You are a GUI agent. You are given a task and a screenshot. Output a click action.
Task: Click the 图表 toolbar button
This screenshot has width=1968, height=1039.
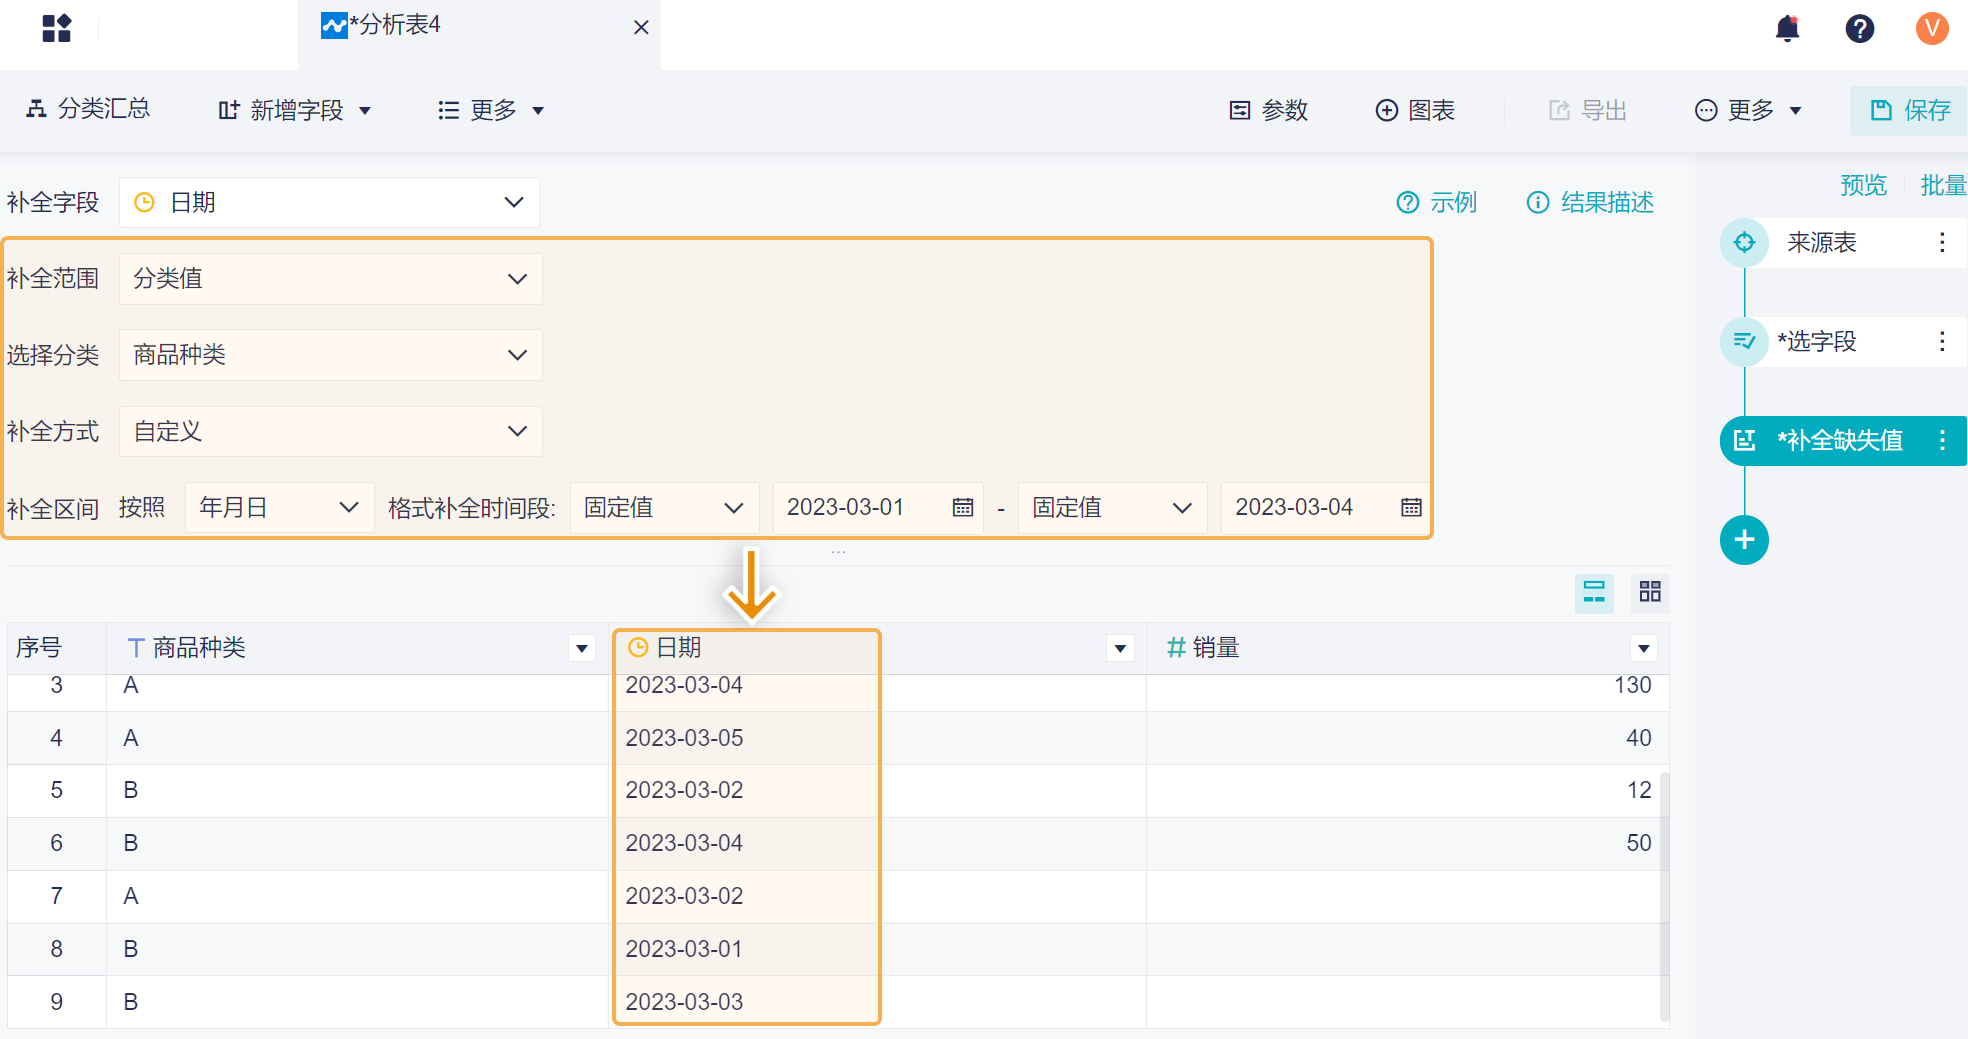point(1415,110)
